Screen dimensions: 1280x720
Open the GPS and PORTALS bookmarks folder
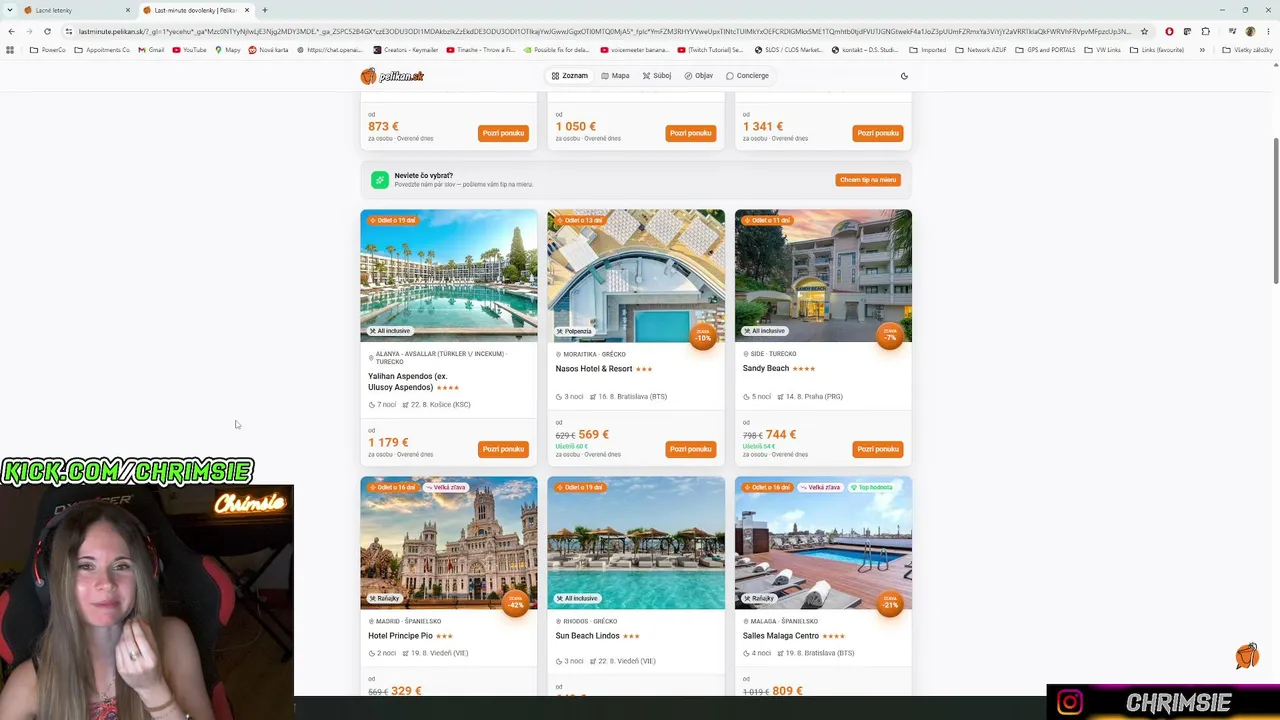click(x=1045, y=50)
